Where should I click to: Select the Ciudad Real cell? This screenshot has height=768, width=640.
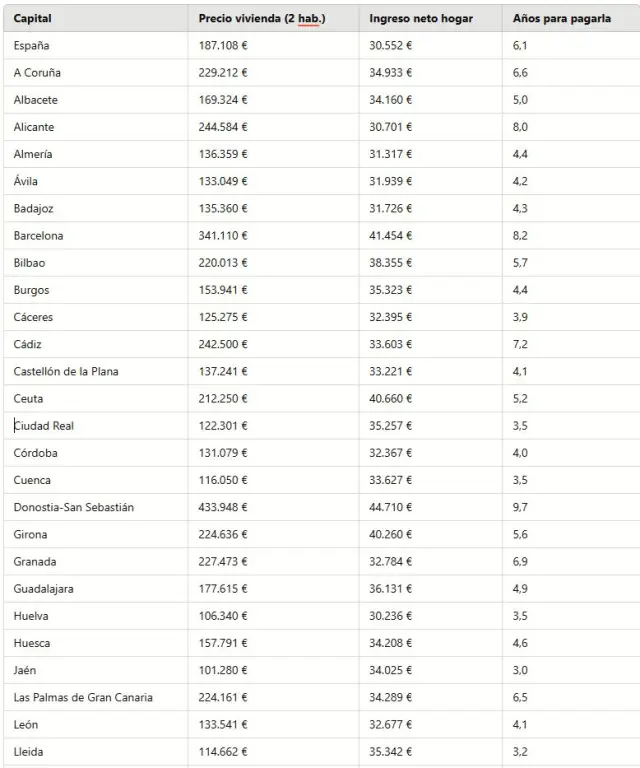44,426
